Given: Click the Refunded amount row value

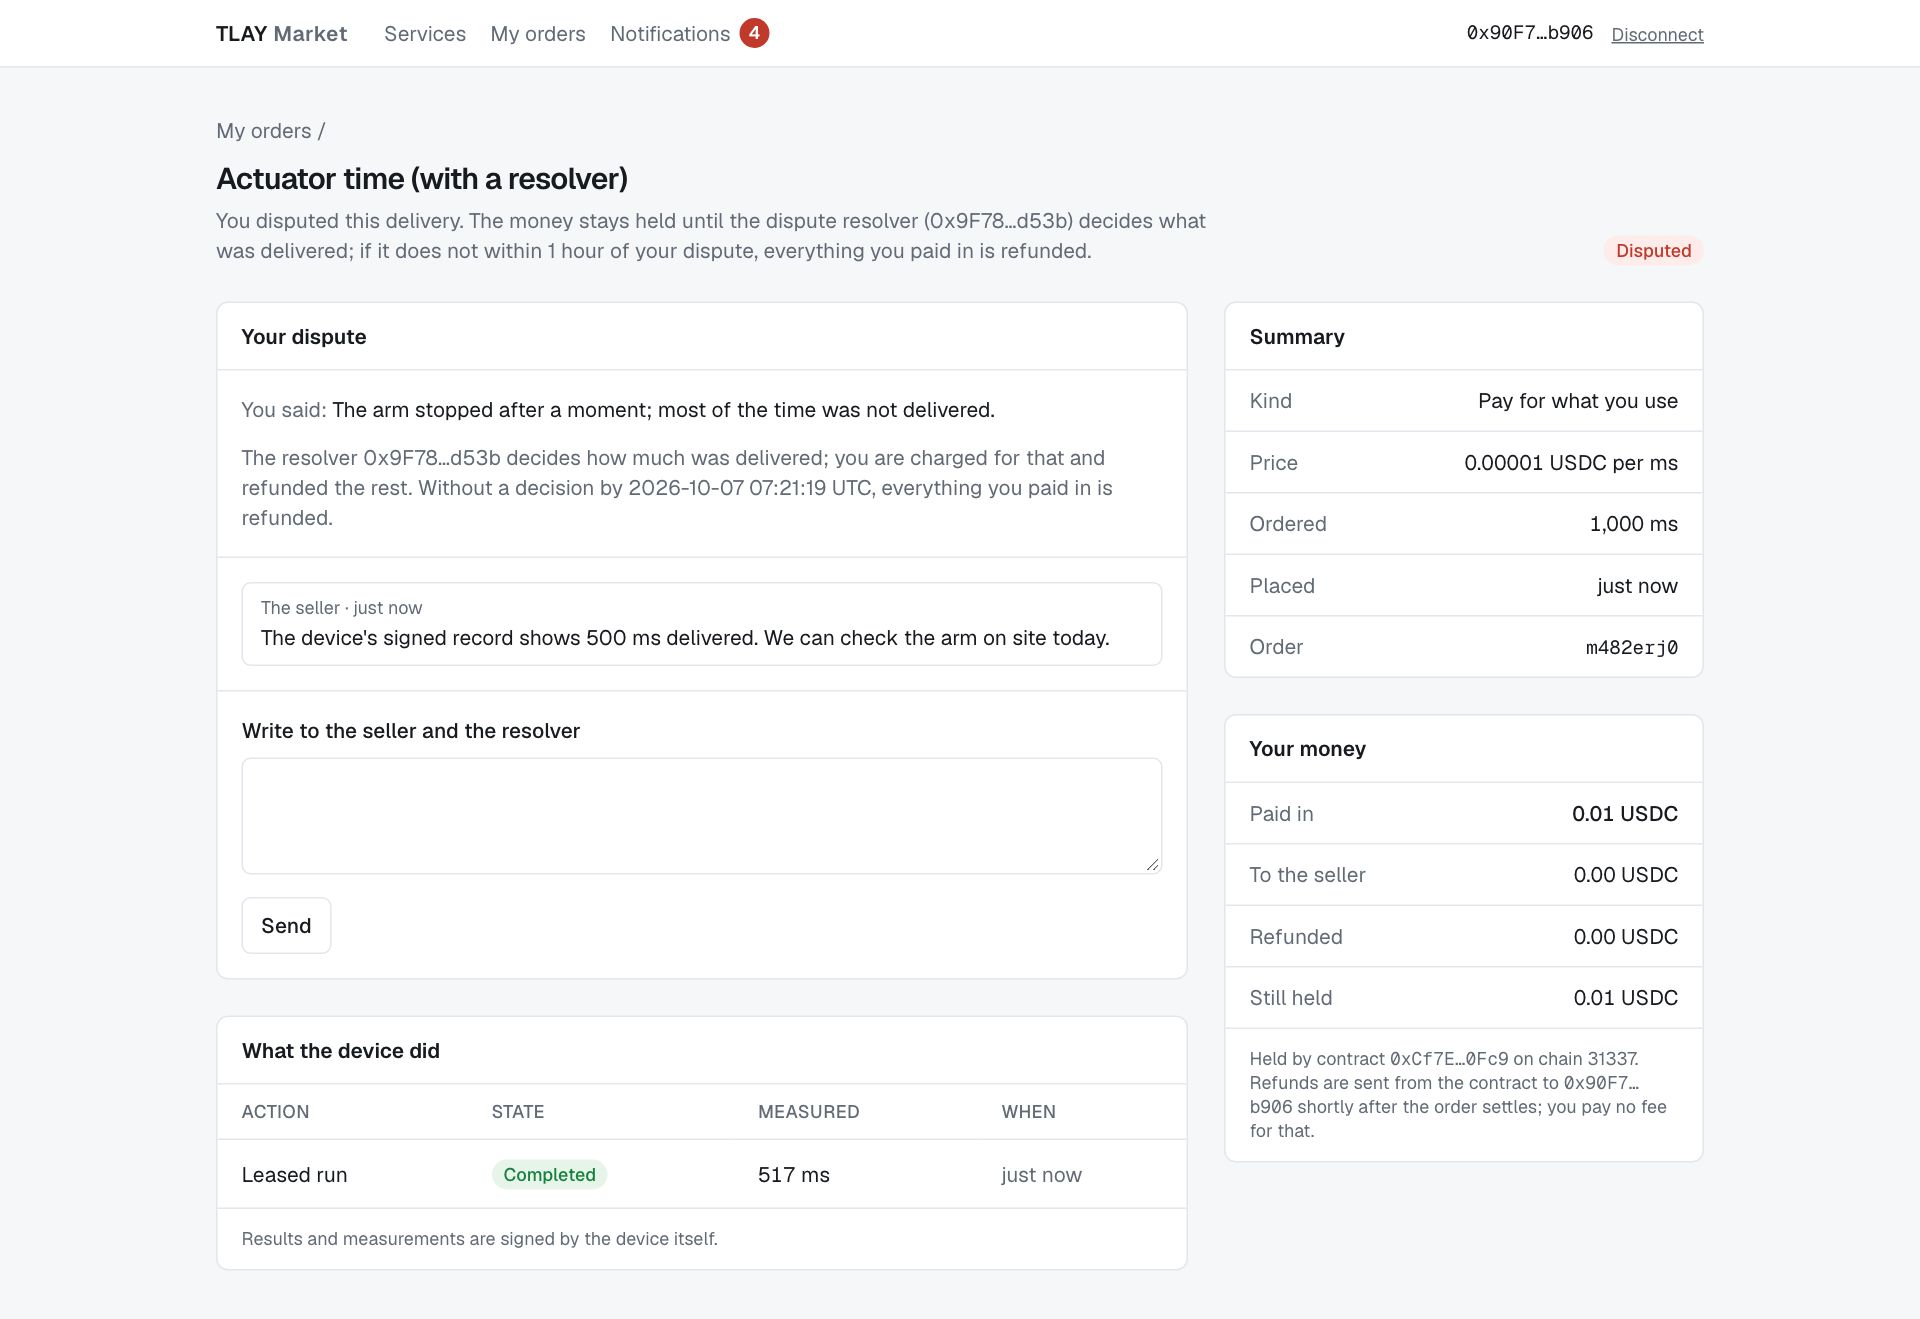Looking at the screenshot, I should click(x=1625, y=937).
